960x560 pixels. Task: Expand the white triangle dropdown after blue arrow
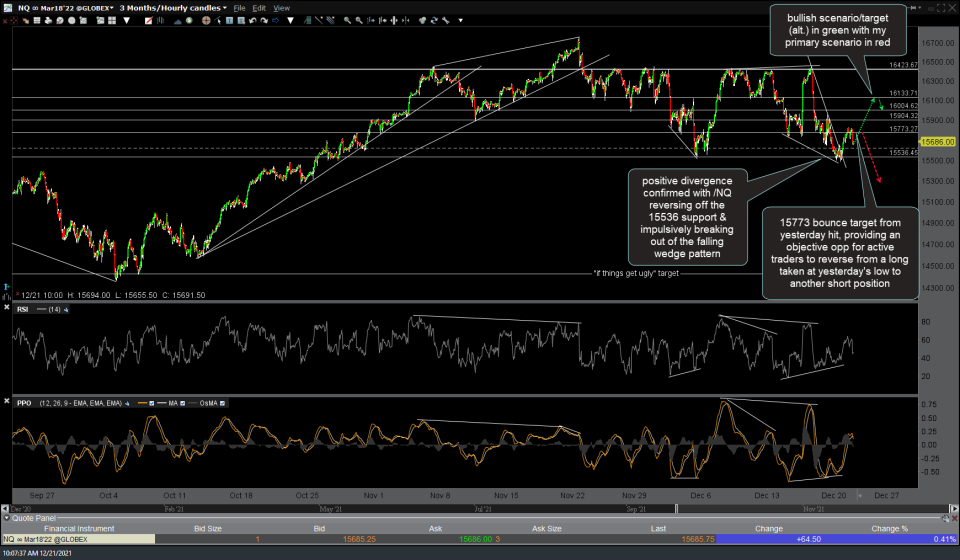point(290,20)
